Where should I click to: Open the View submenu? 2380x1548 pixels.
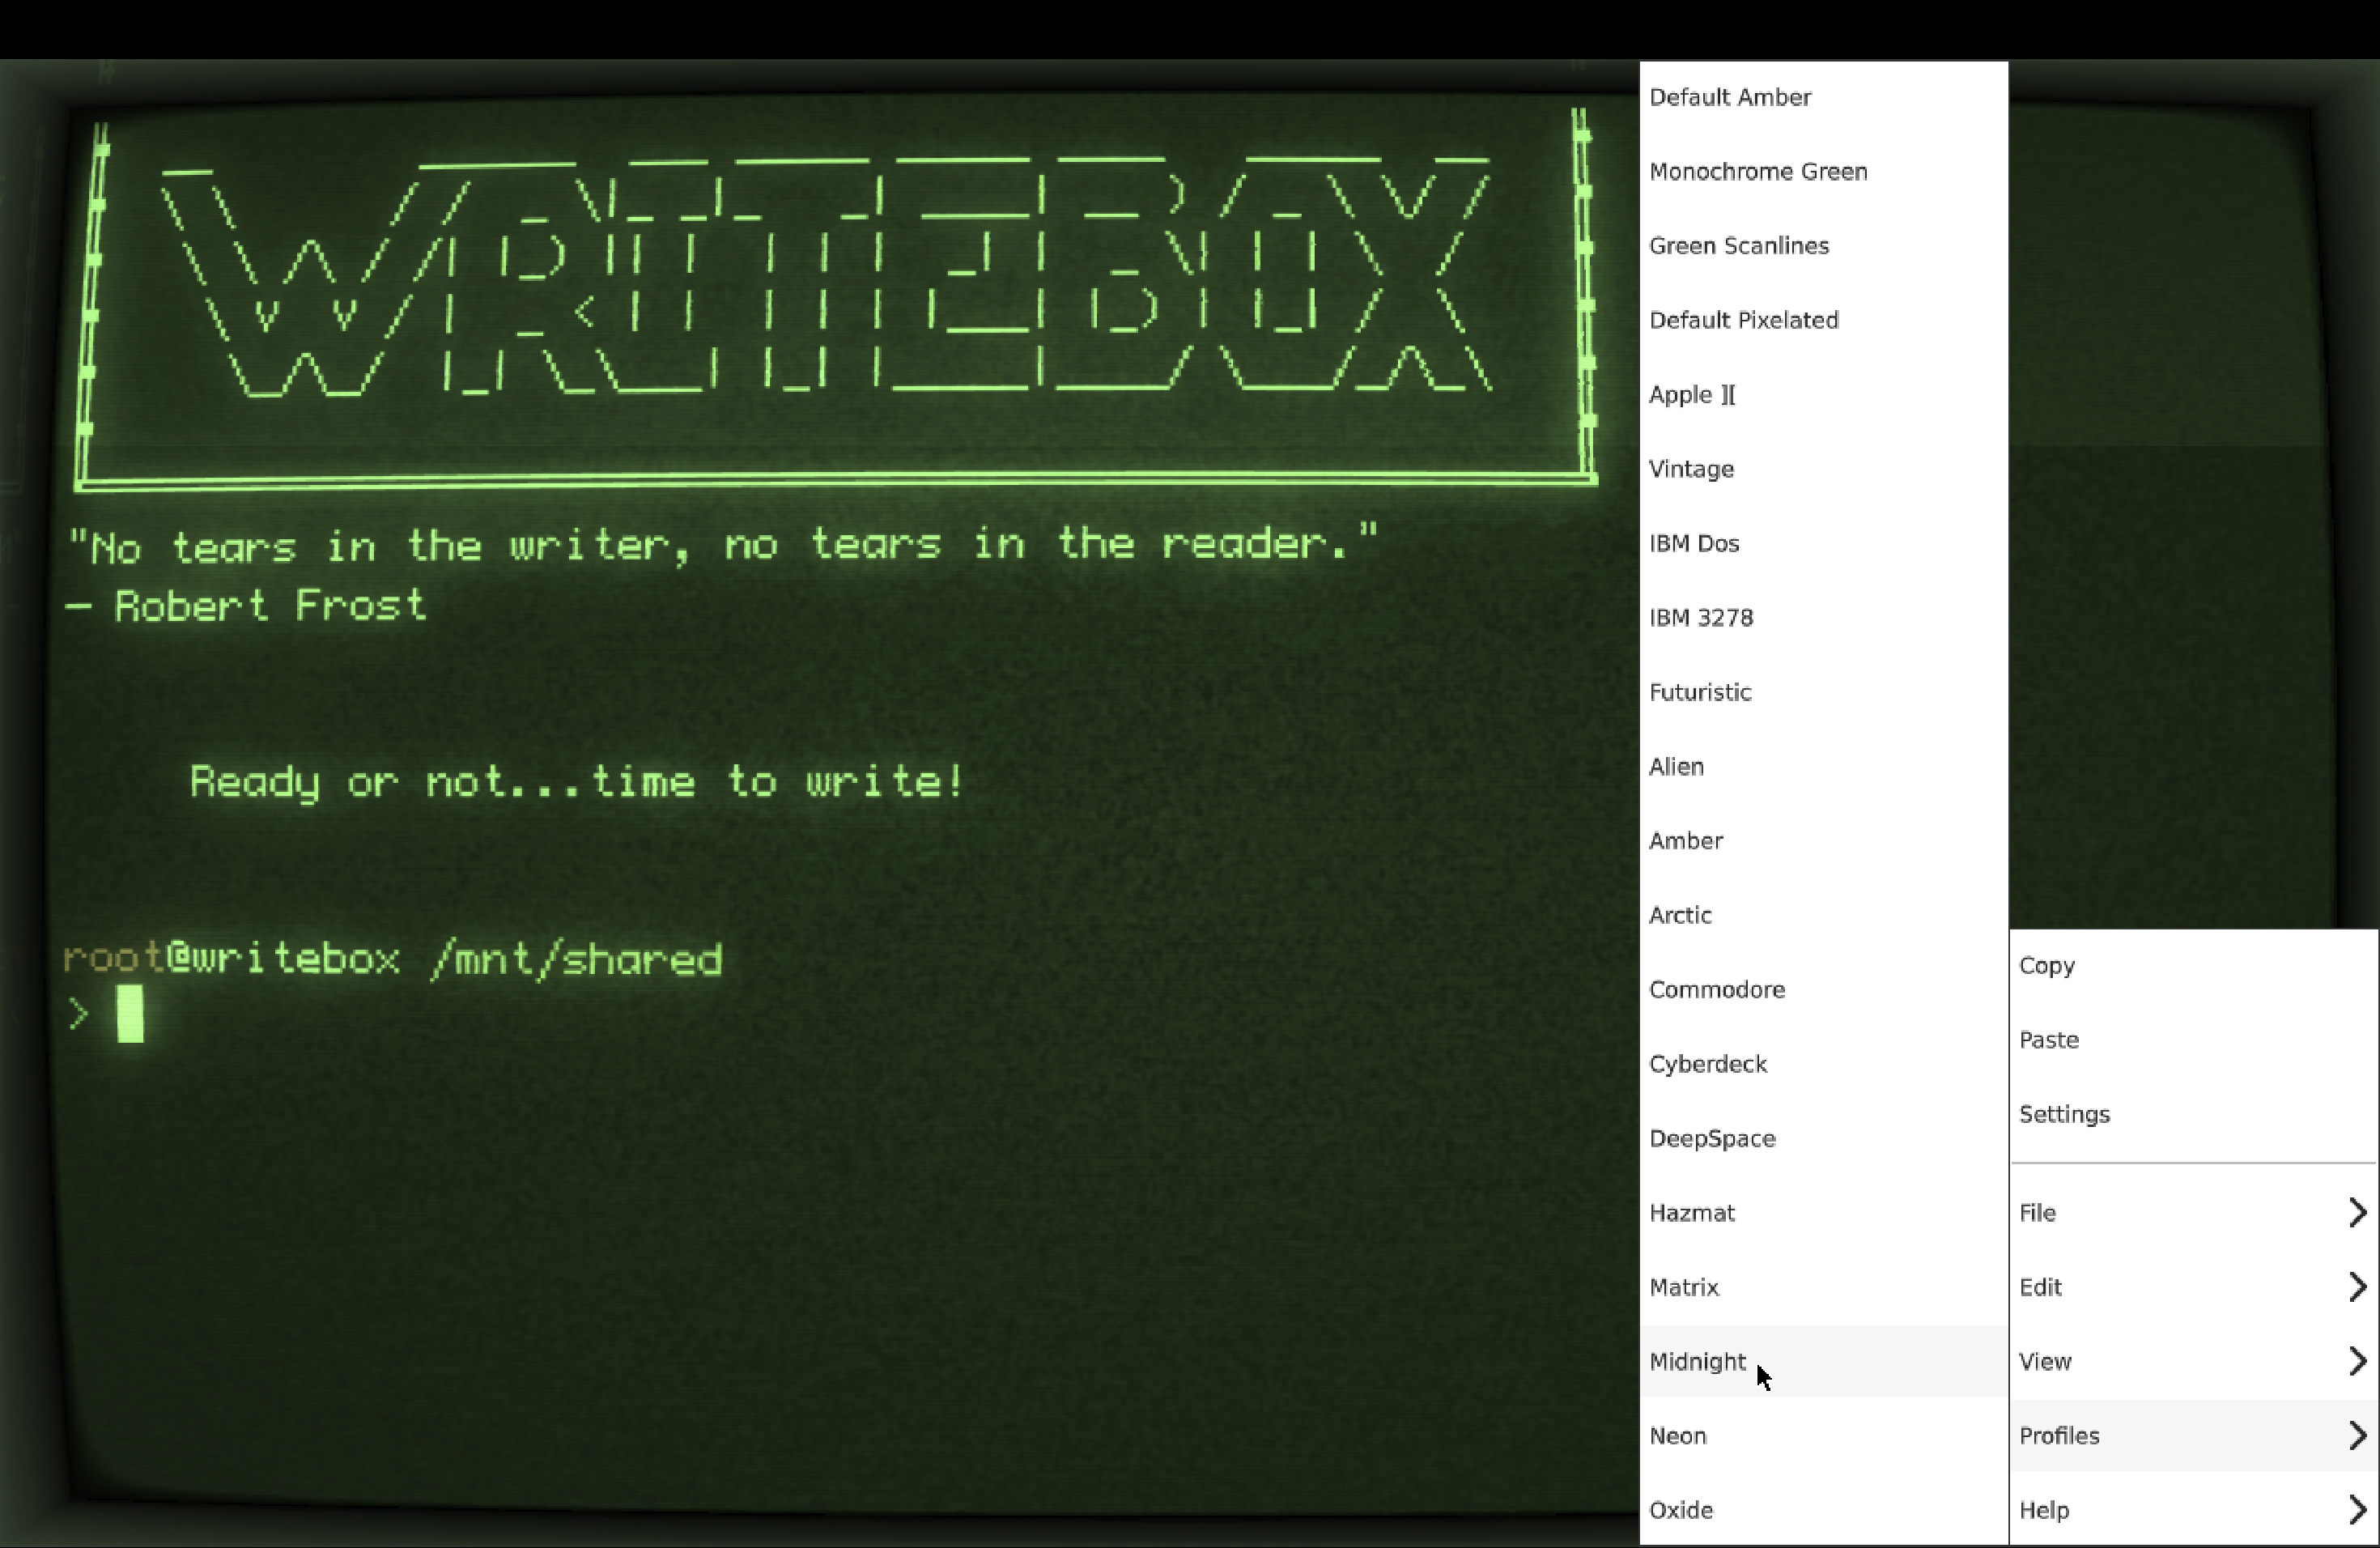coord(2193,1361)
